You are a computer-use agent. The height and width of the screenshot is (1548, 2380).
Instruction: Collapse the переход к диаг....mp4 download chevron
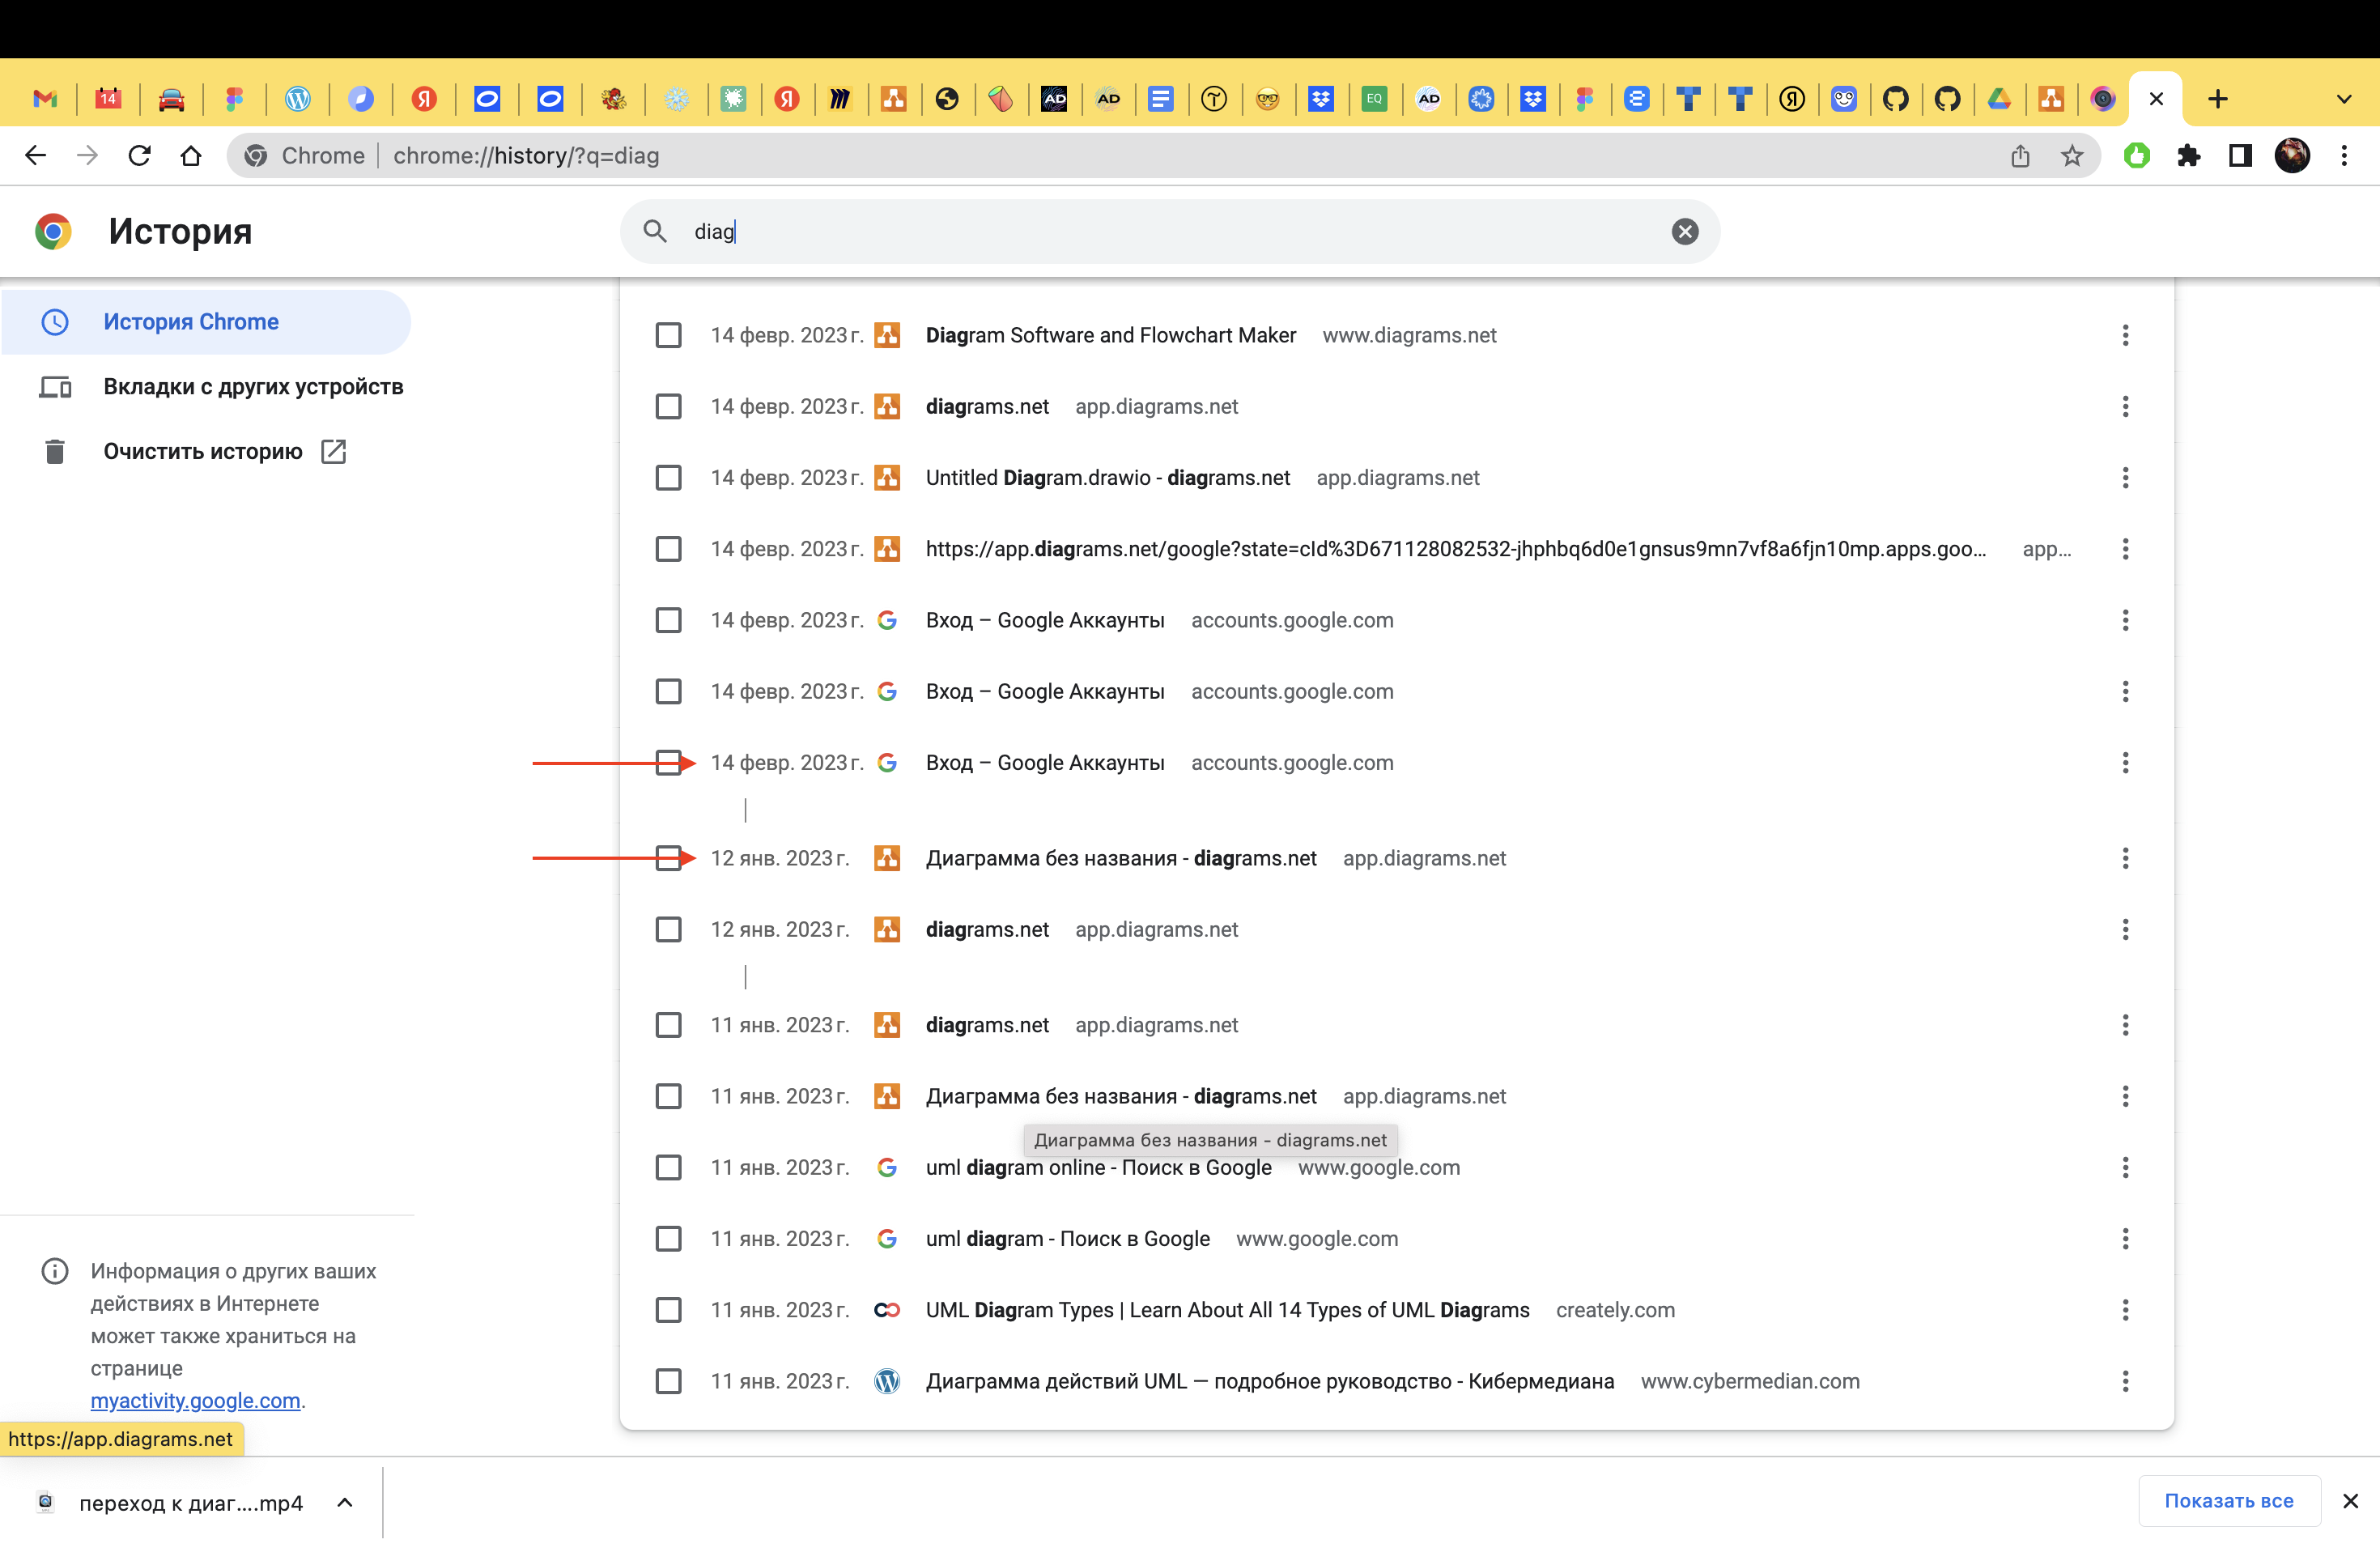click(x=345, y=1502)
